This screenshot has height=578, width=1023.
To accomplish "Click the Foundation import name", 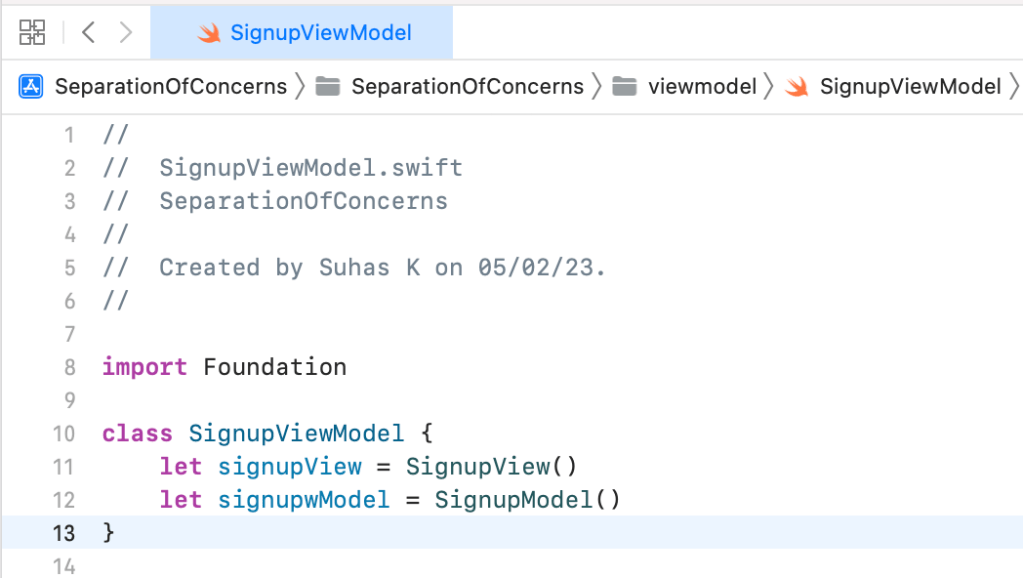I will [x=275, y=368].
